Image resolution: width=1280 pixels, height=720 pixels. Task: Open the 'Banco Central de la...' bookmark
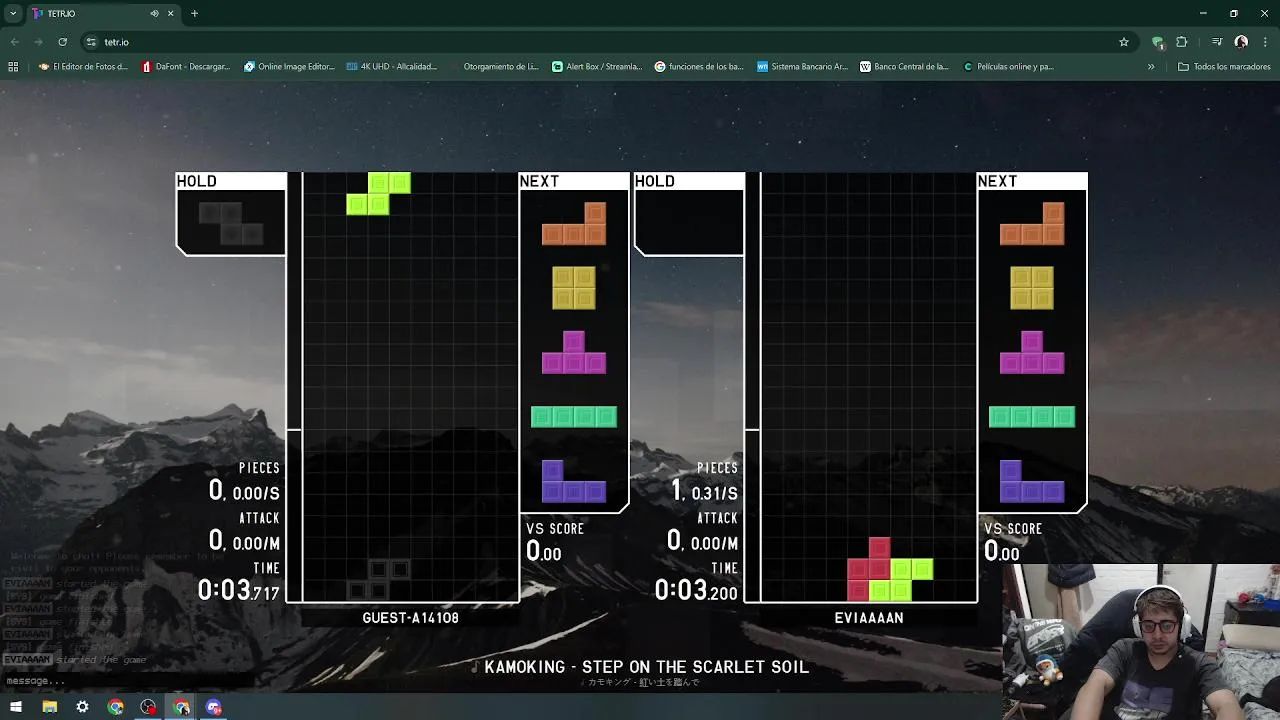(904, 67)
